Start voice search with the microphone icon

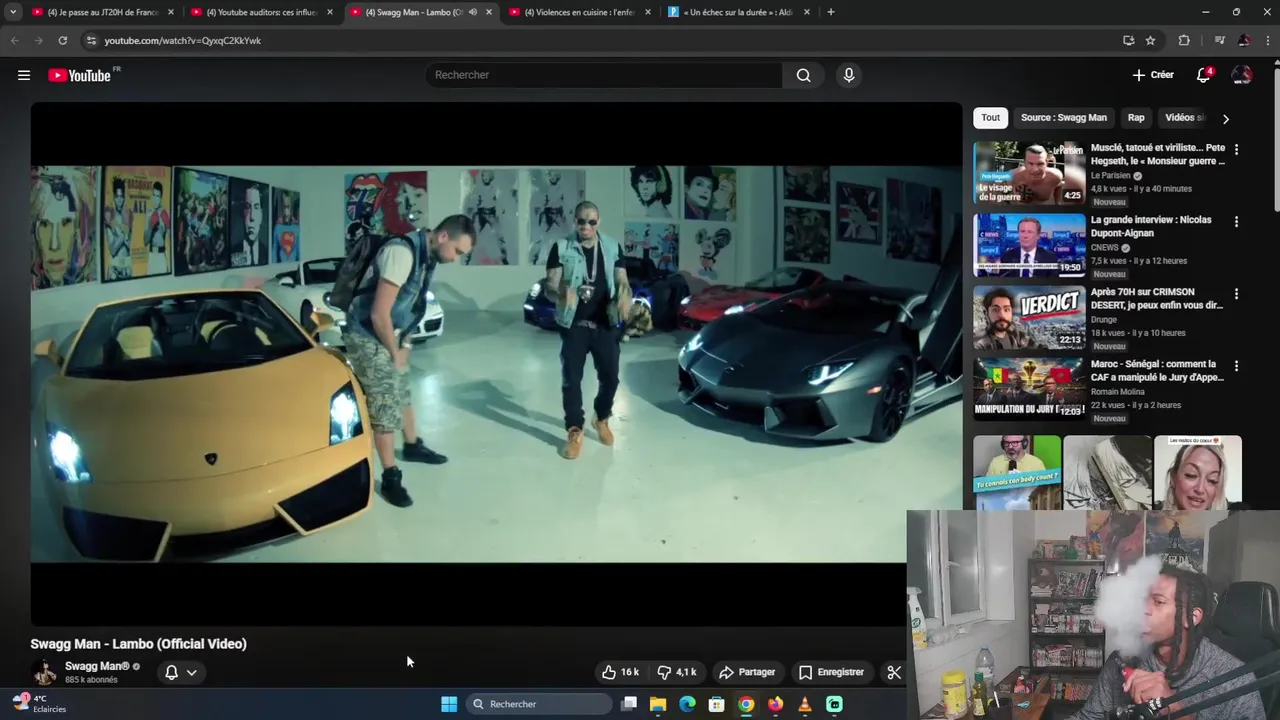point(849,75)
